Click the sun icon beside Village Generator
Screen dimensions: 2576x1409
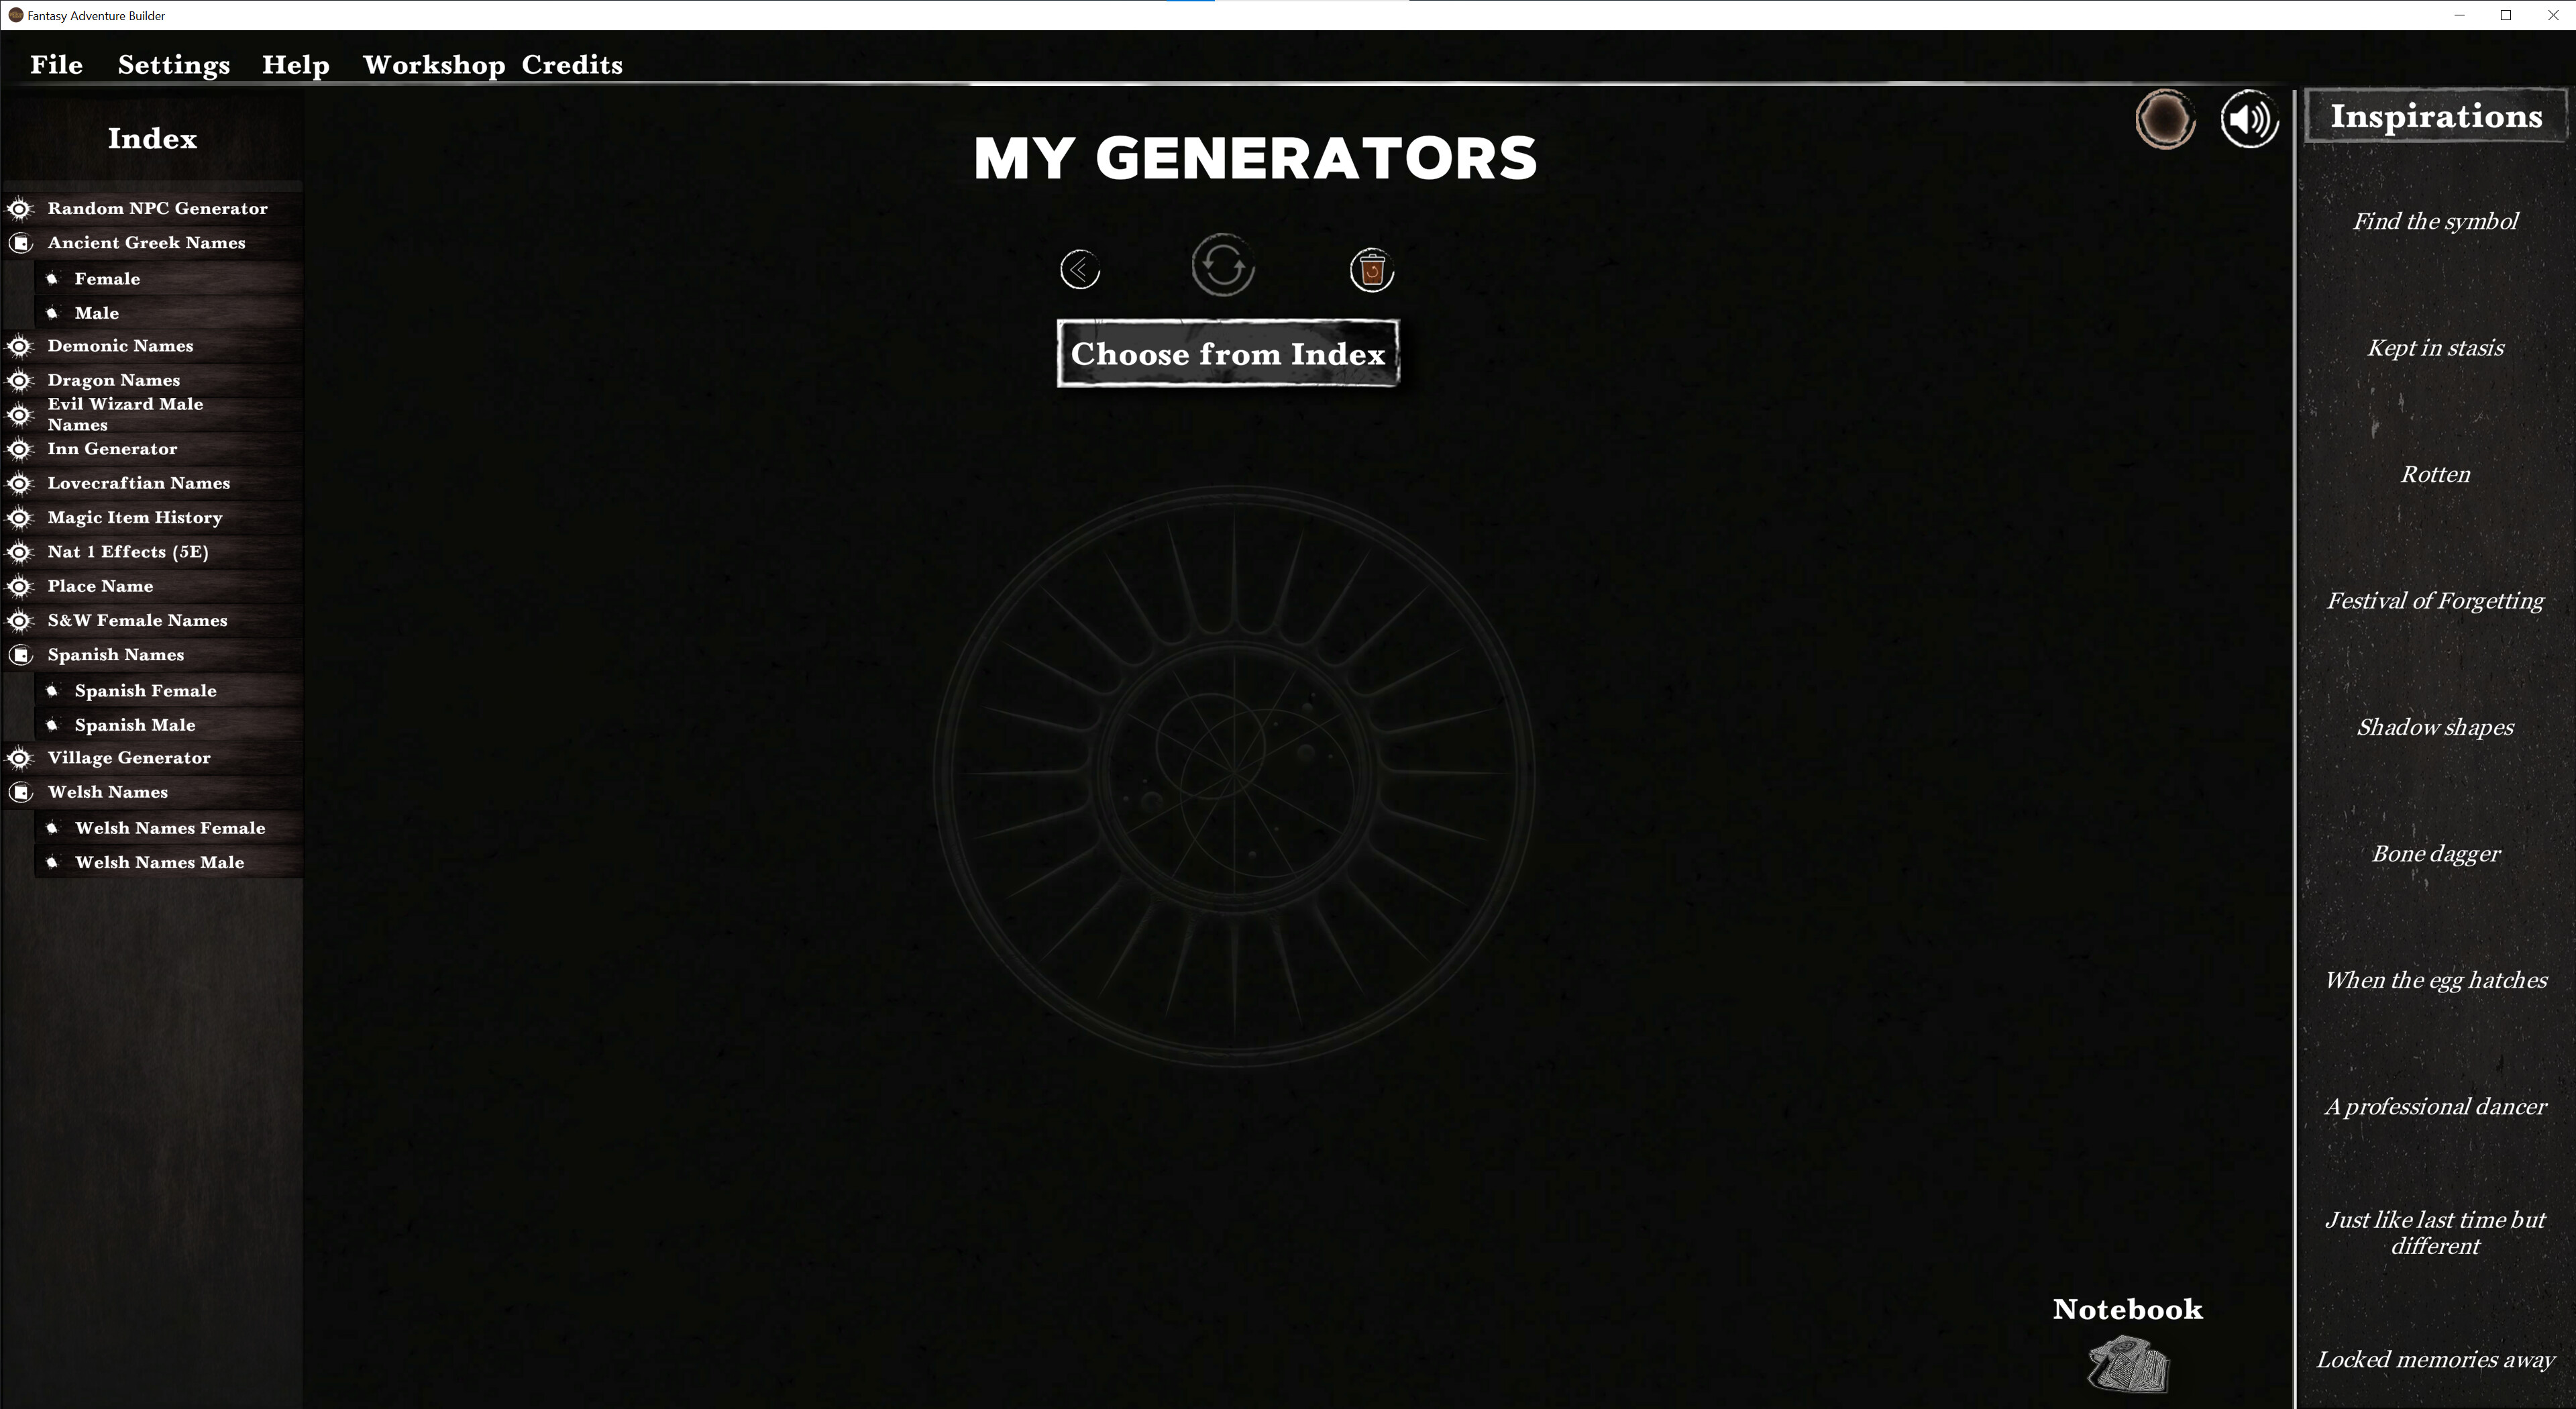coord(19,758)
